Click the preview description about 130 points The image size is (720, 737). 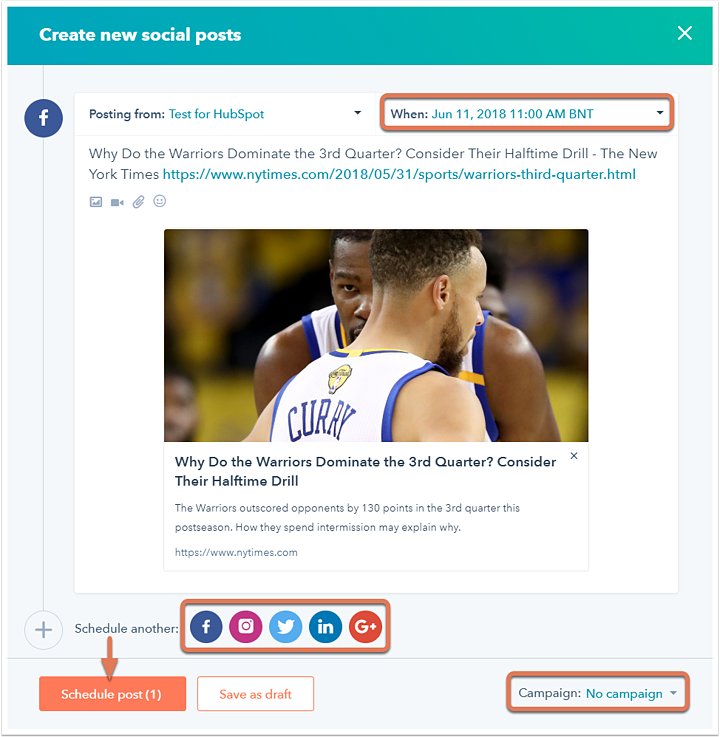click(x=347, y=517)
